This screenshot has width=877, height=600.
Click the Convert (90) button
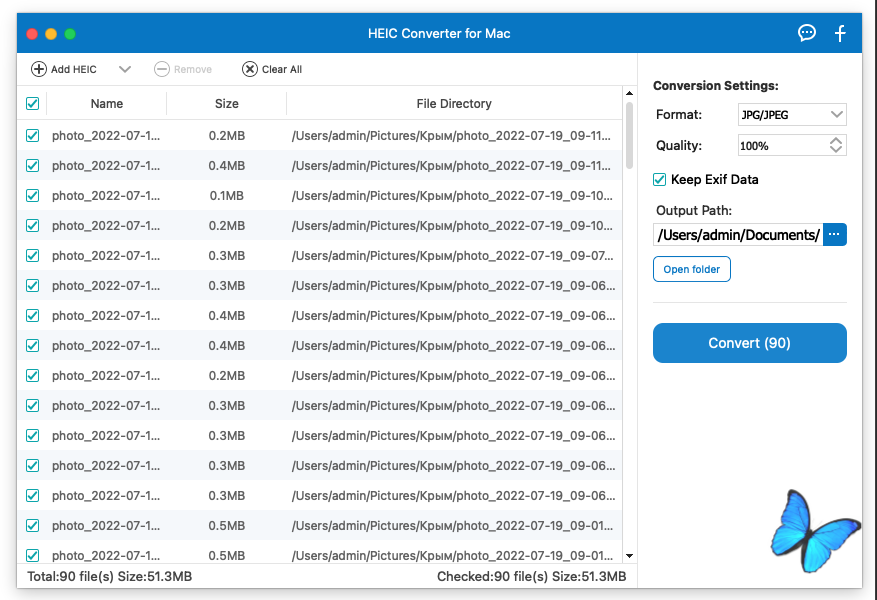pyautogui.click(x=749, y=343)
